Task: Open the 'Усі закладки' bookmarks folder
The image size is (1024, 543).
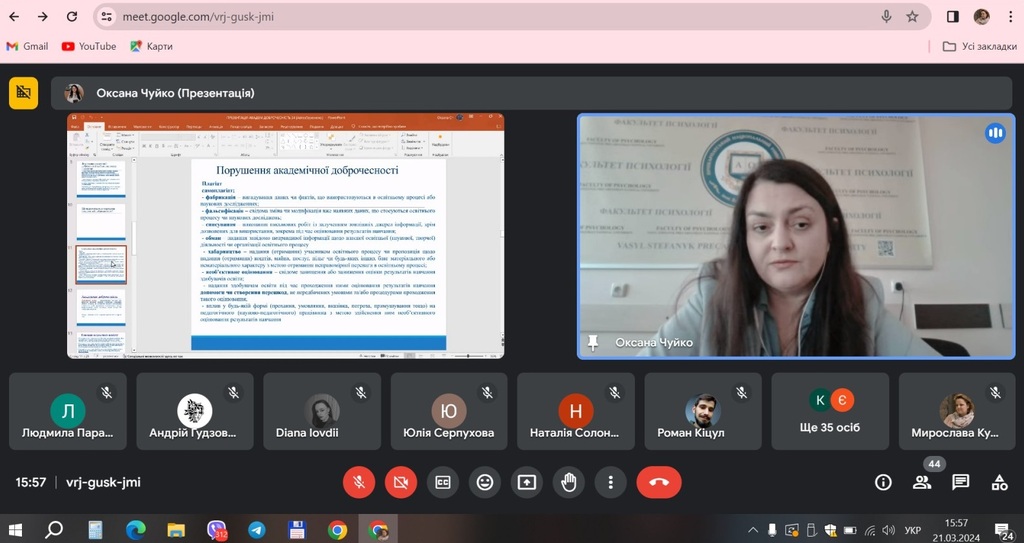Action: coord(980,46)
